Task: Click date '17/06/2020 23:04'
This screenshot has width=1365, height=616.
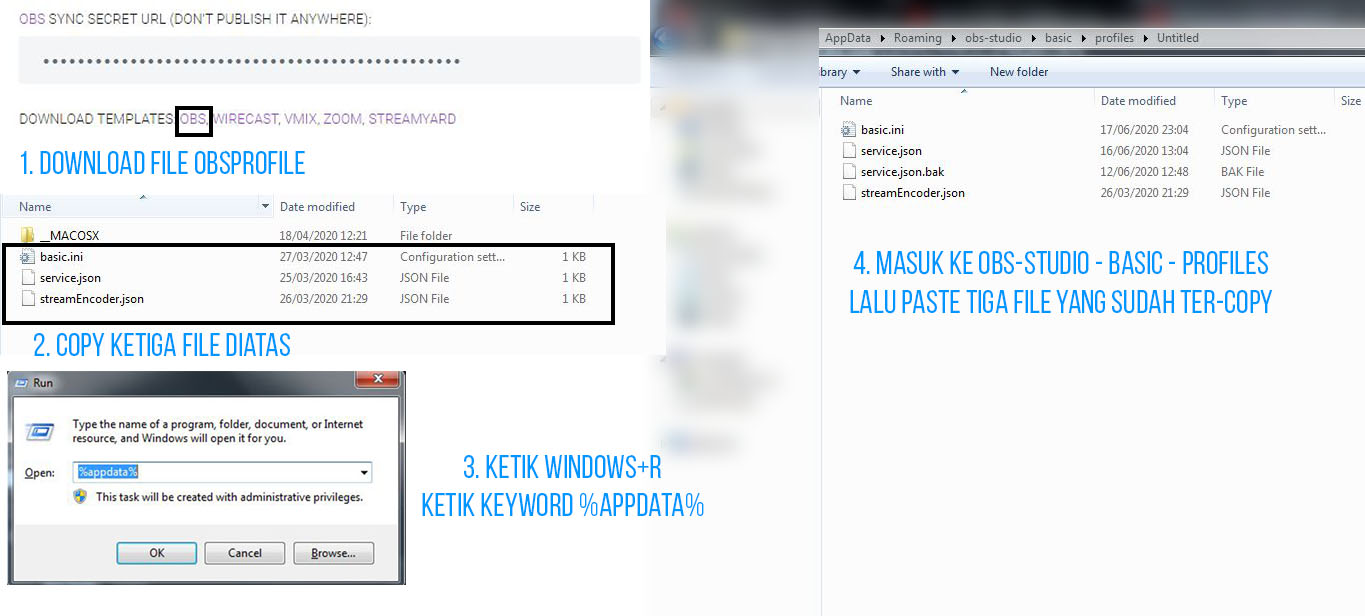Action: point(1145,130)
